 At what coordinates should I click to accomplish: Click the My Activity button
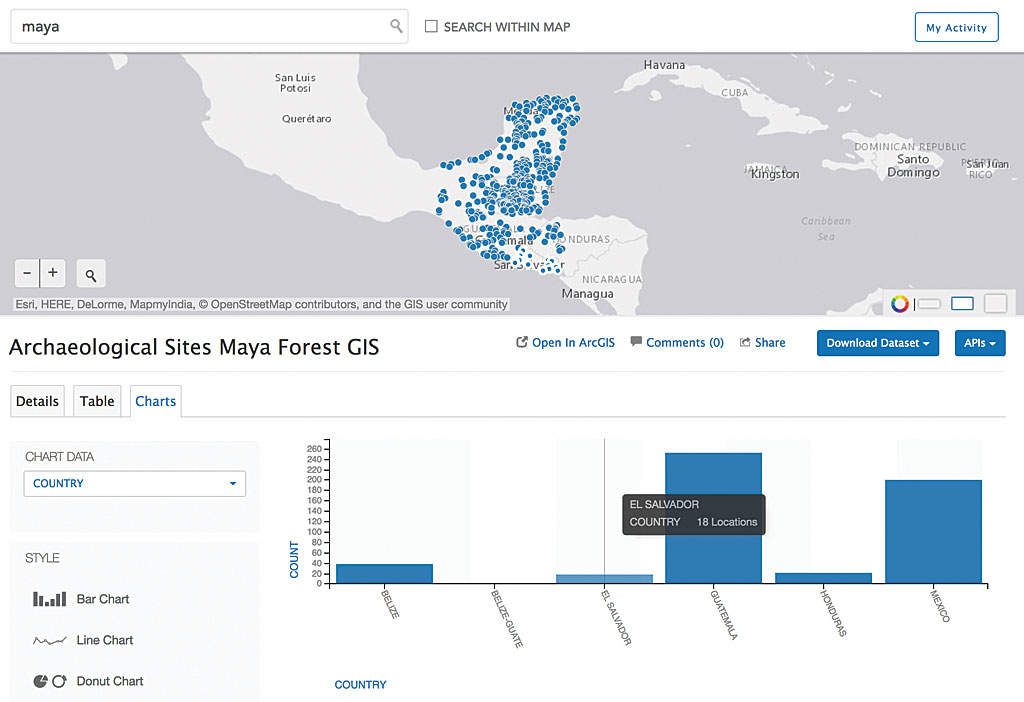click(x=956, y=28)
